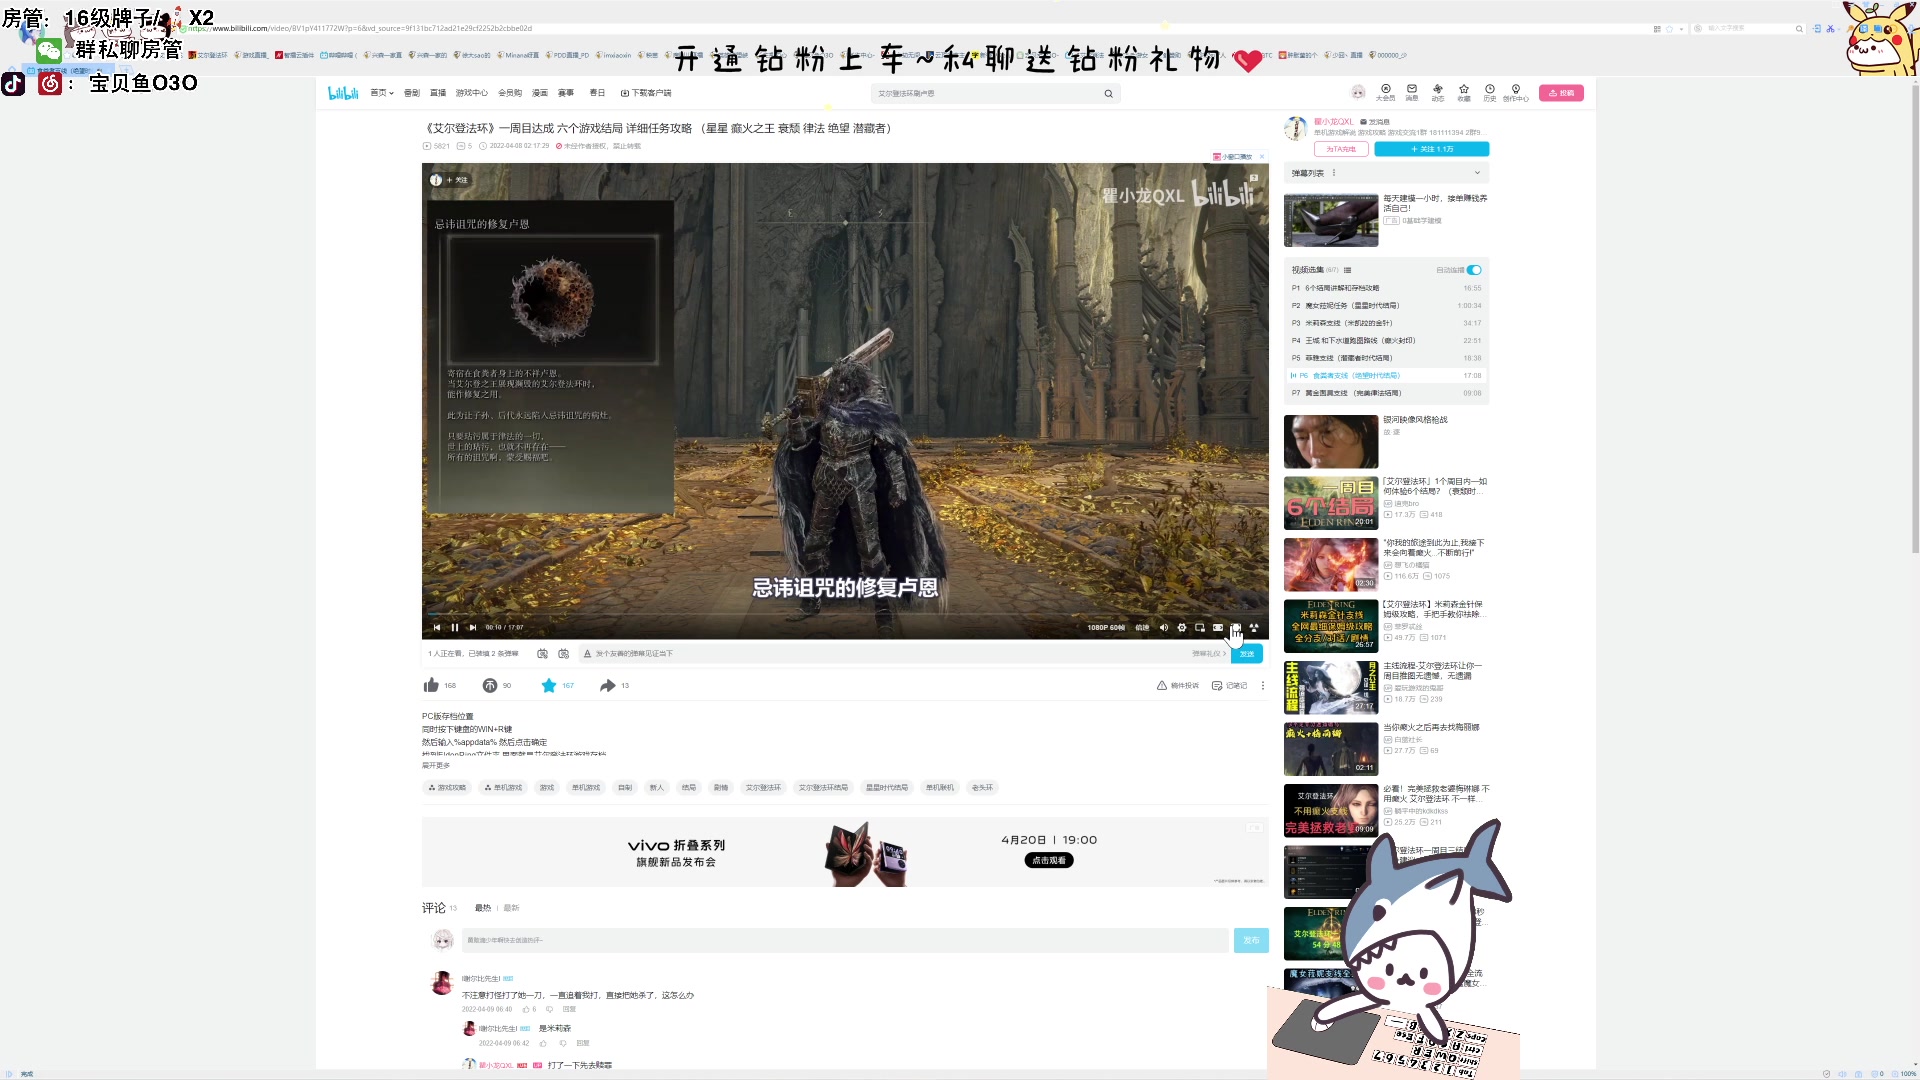Screen dimensions: 1920x1080
Task: Open 动态 feed icon in header
Action: coord(1438,92)
